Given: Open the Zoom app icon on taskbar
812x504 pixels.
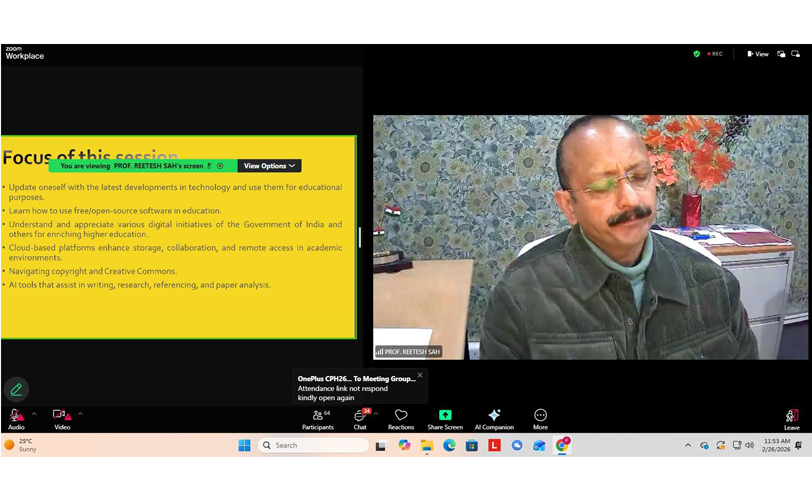Looking at the screenshot, I should tap(517, 445).
